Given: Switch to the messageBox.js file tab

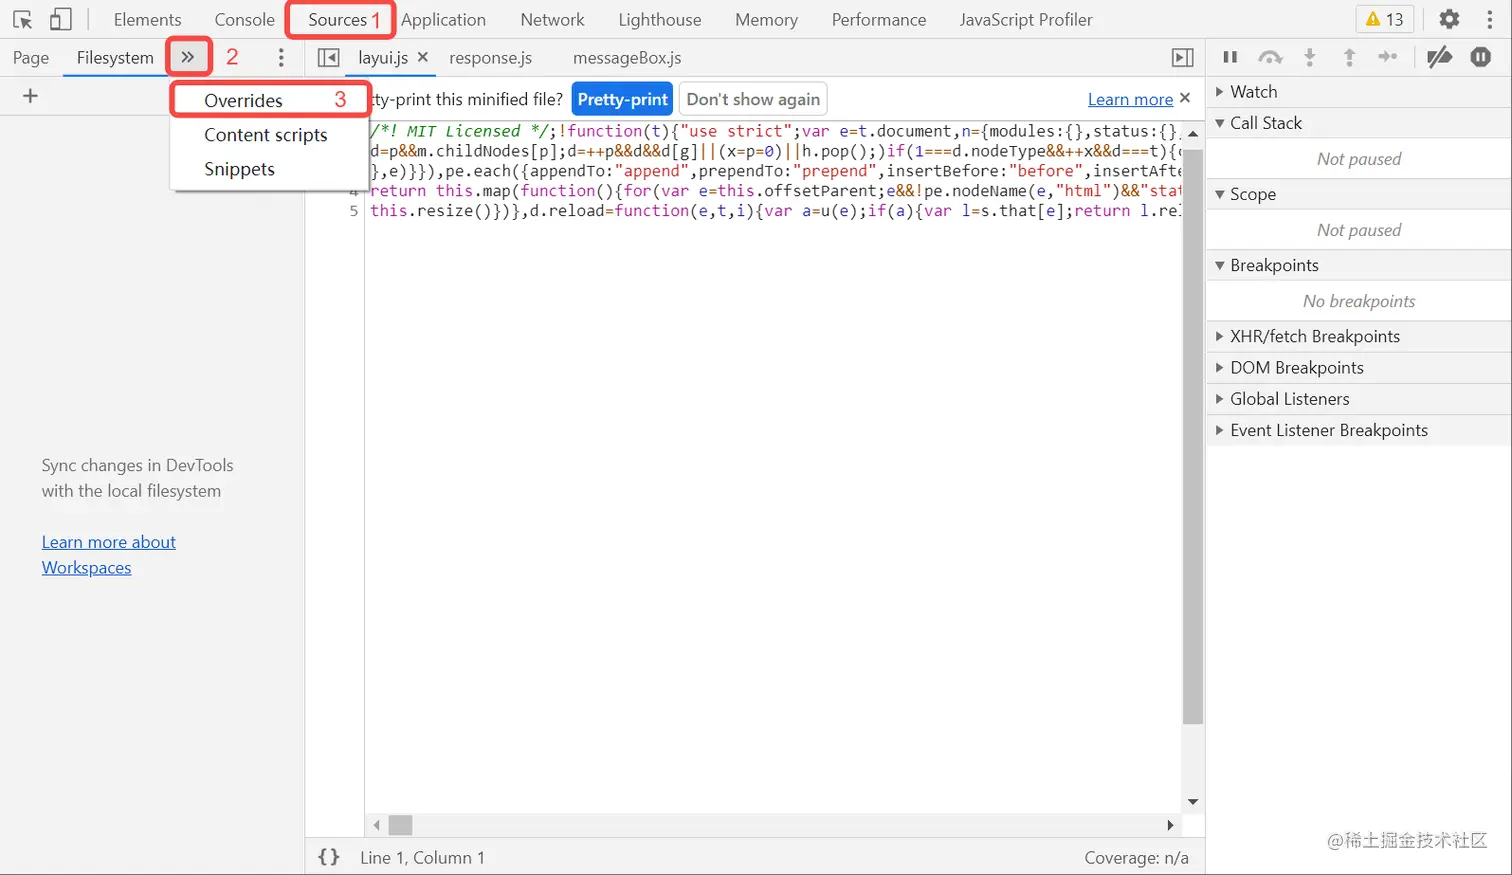Looking at the screenshot, I should click(627, 58).
